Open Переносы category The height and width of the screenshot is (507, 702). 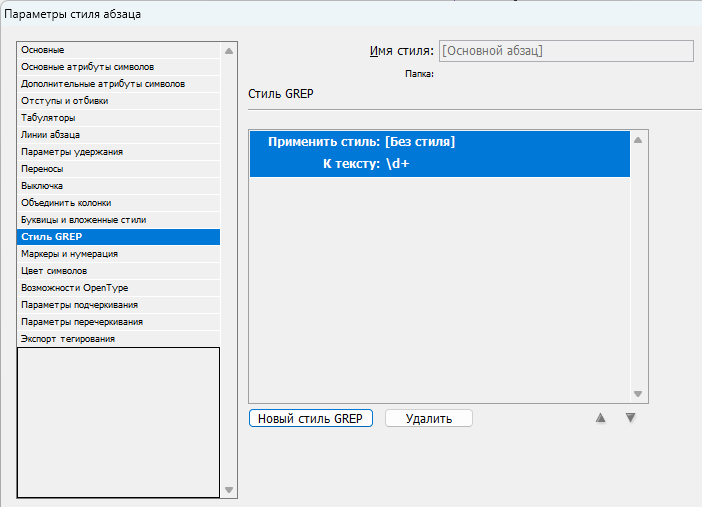click(x=42, y=169)
